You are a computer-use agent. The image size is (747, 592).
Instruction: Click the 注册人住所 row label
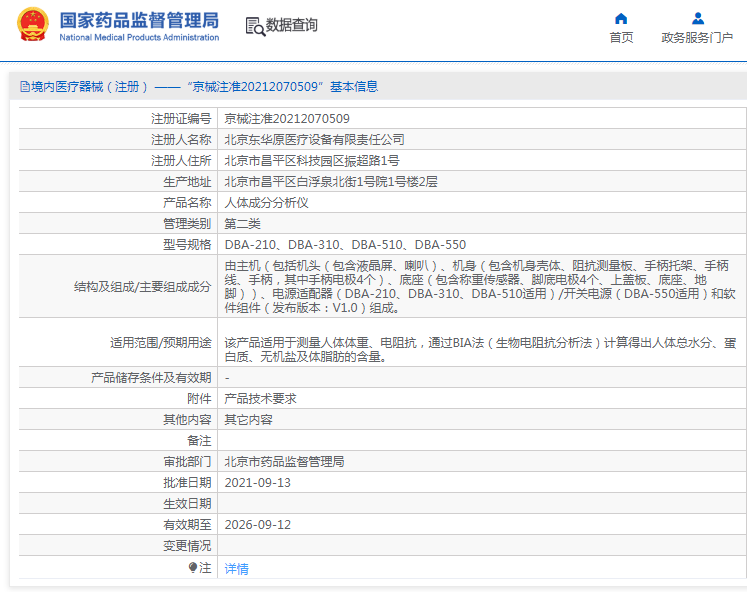(181, 161)
